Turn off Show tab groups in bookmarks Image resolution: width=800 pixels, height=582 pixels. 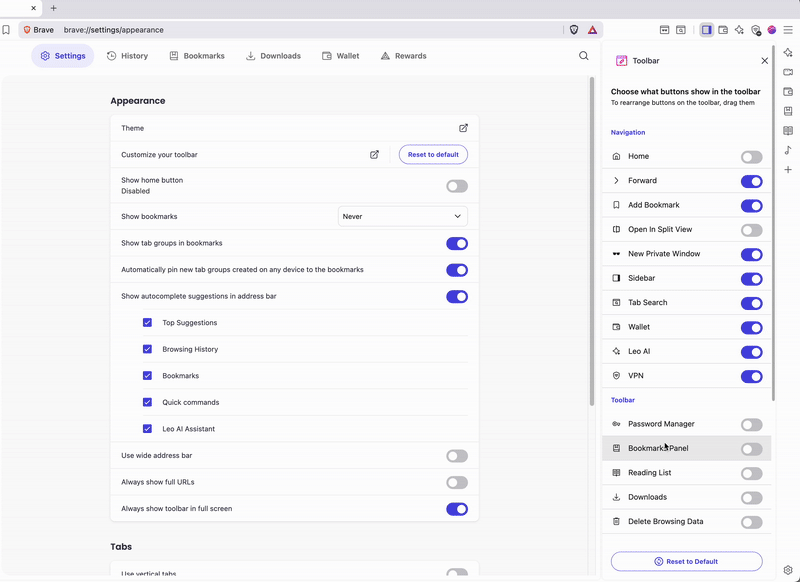457,244
